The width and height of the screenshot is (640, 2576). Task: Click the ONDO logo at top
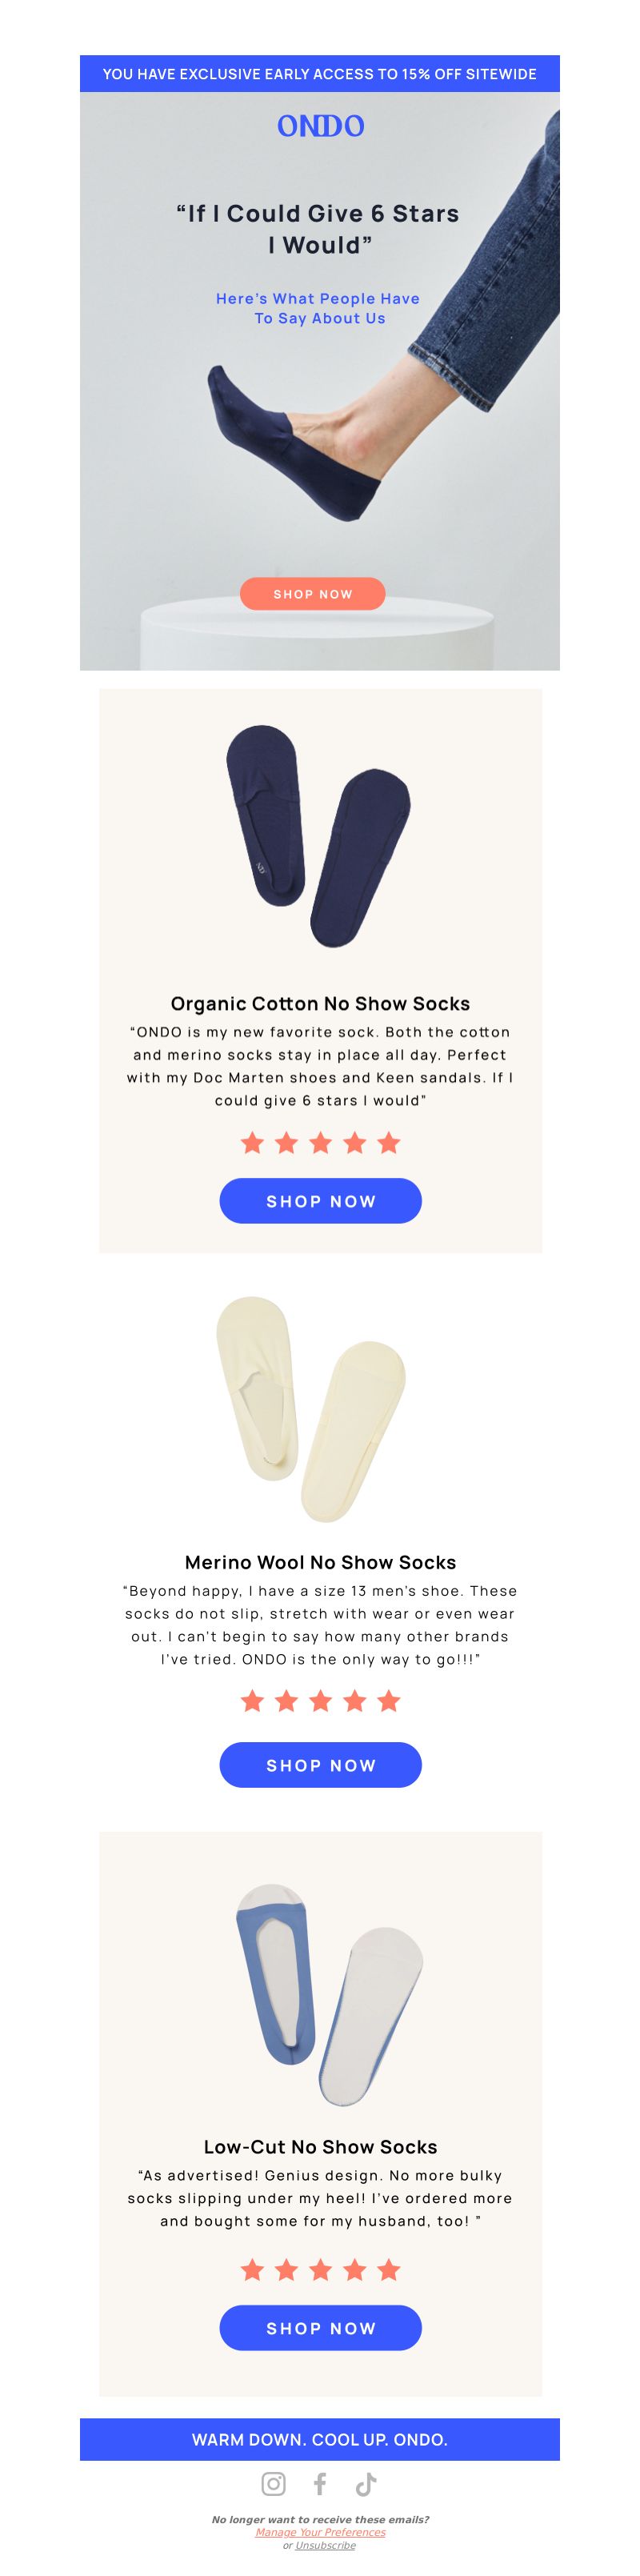(320, 126)
